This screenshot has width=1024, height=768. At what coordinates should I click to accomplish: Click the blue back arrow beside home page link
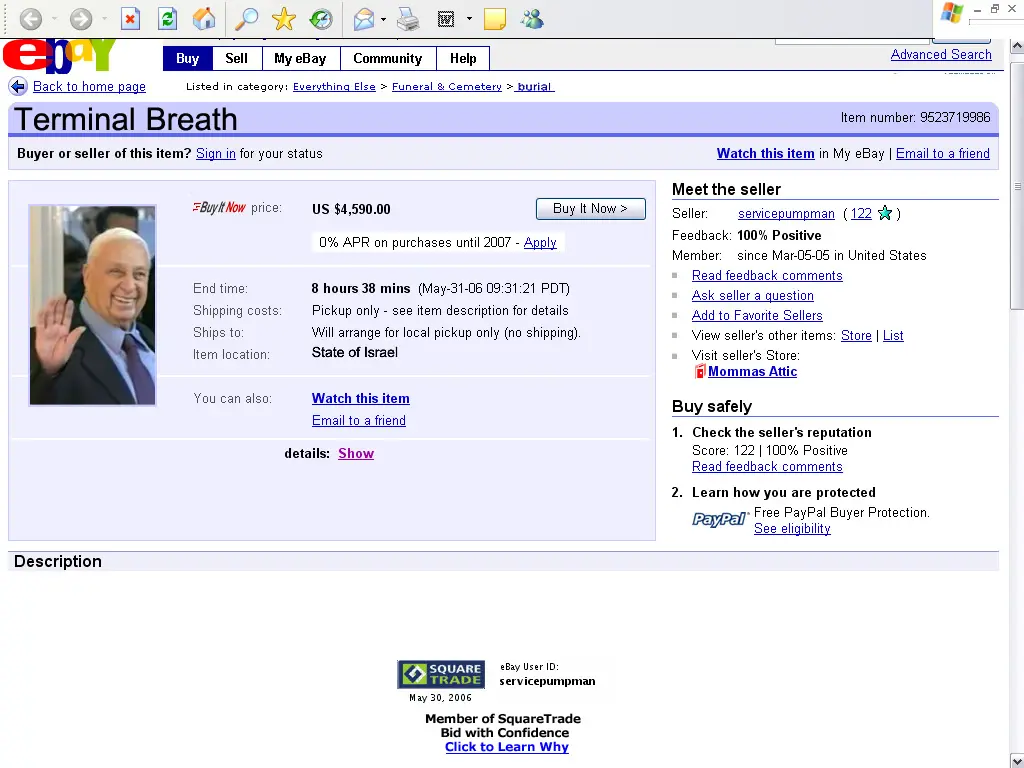[x=18, y=86]
